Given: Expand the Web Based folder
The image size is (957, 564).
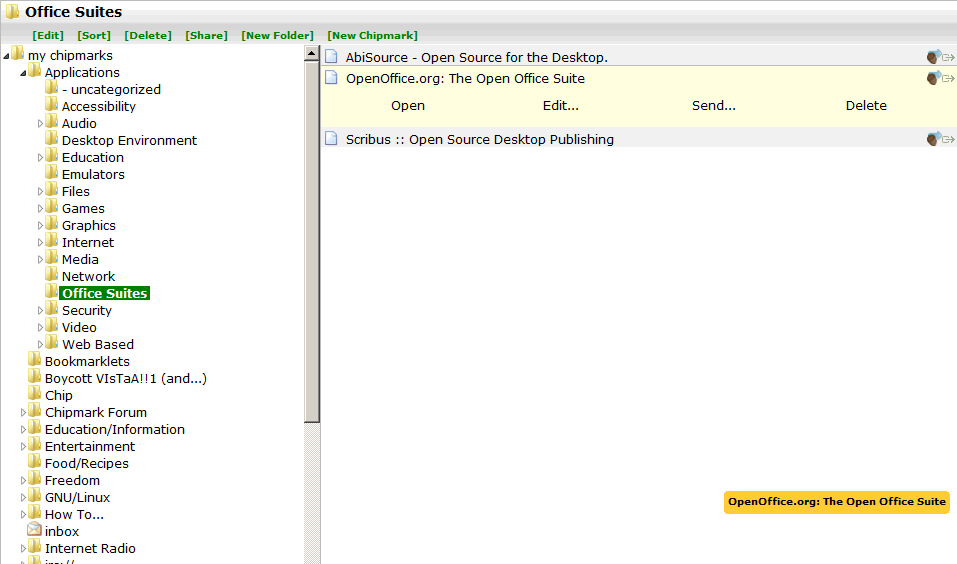Looking at the screenshot, I should pyautogui.click(x=40, y=345).
